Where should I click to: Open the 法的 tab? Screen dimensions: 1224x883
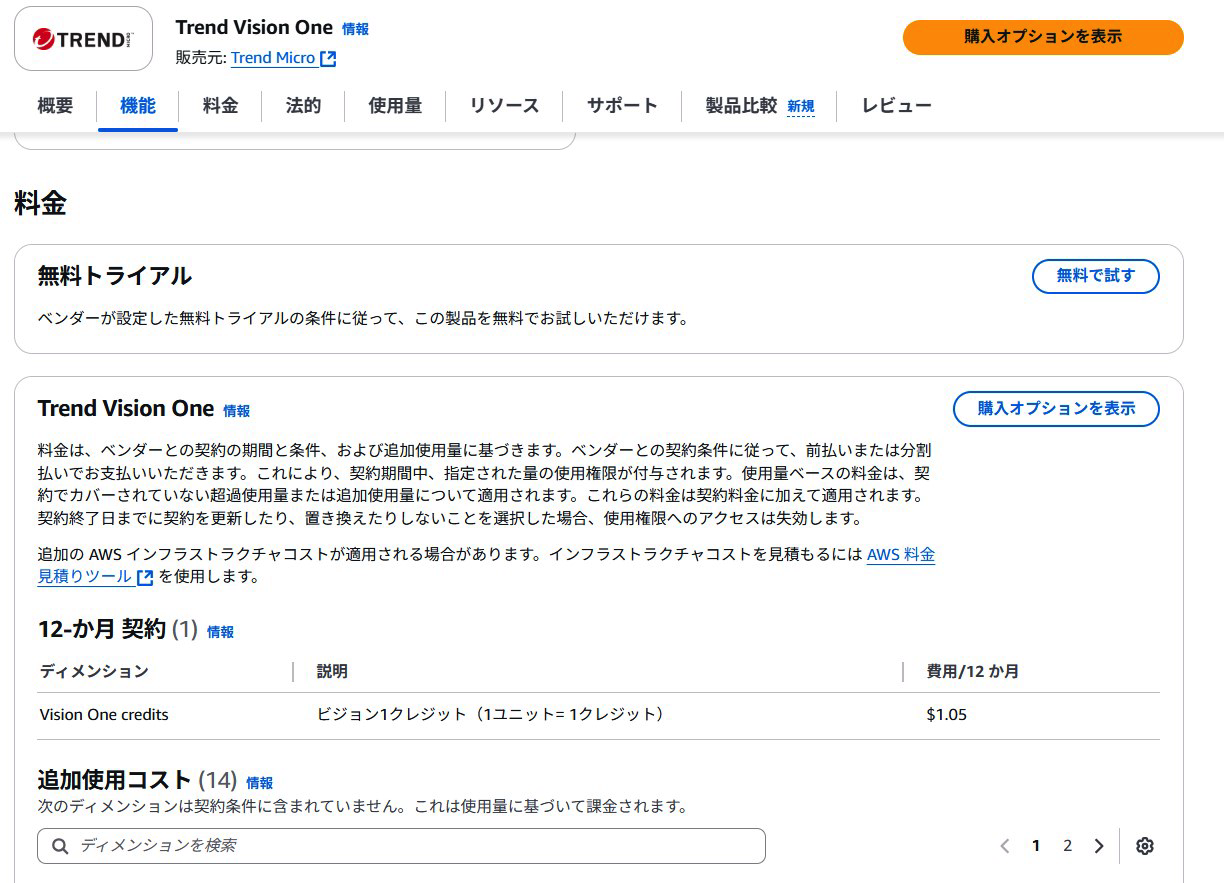point(303,106)
